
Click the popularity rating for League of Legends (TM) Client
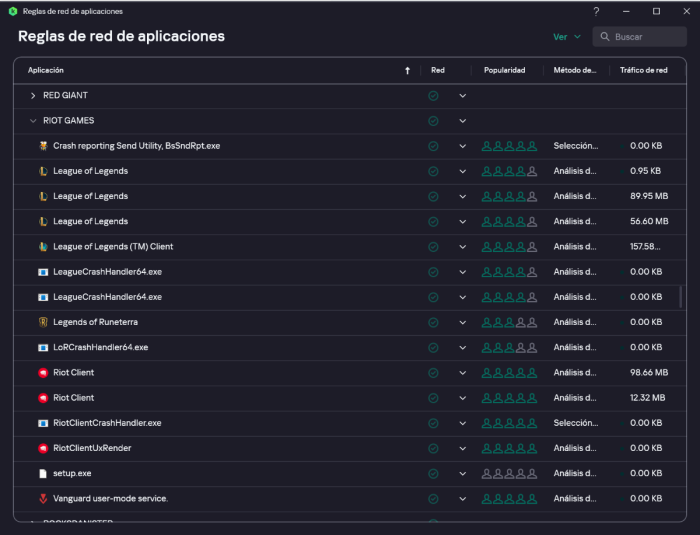coord(509,247)
